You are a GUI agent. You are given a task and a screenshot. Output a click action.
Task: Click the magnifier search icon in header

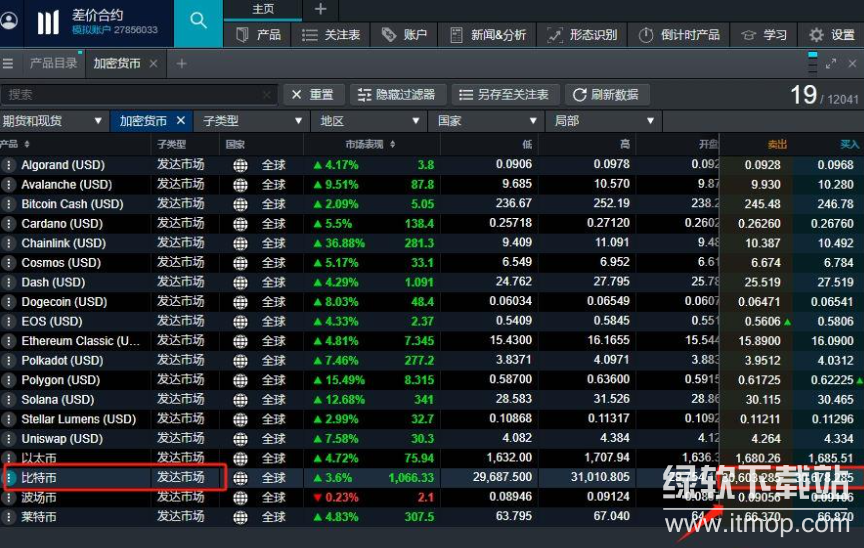198,21
